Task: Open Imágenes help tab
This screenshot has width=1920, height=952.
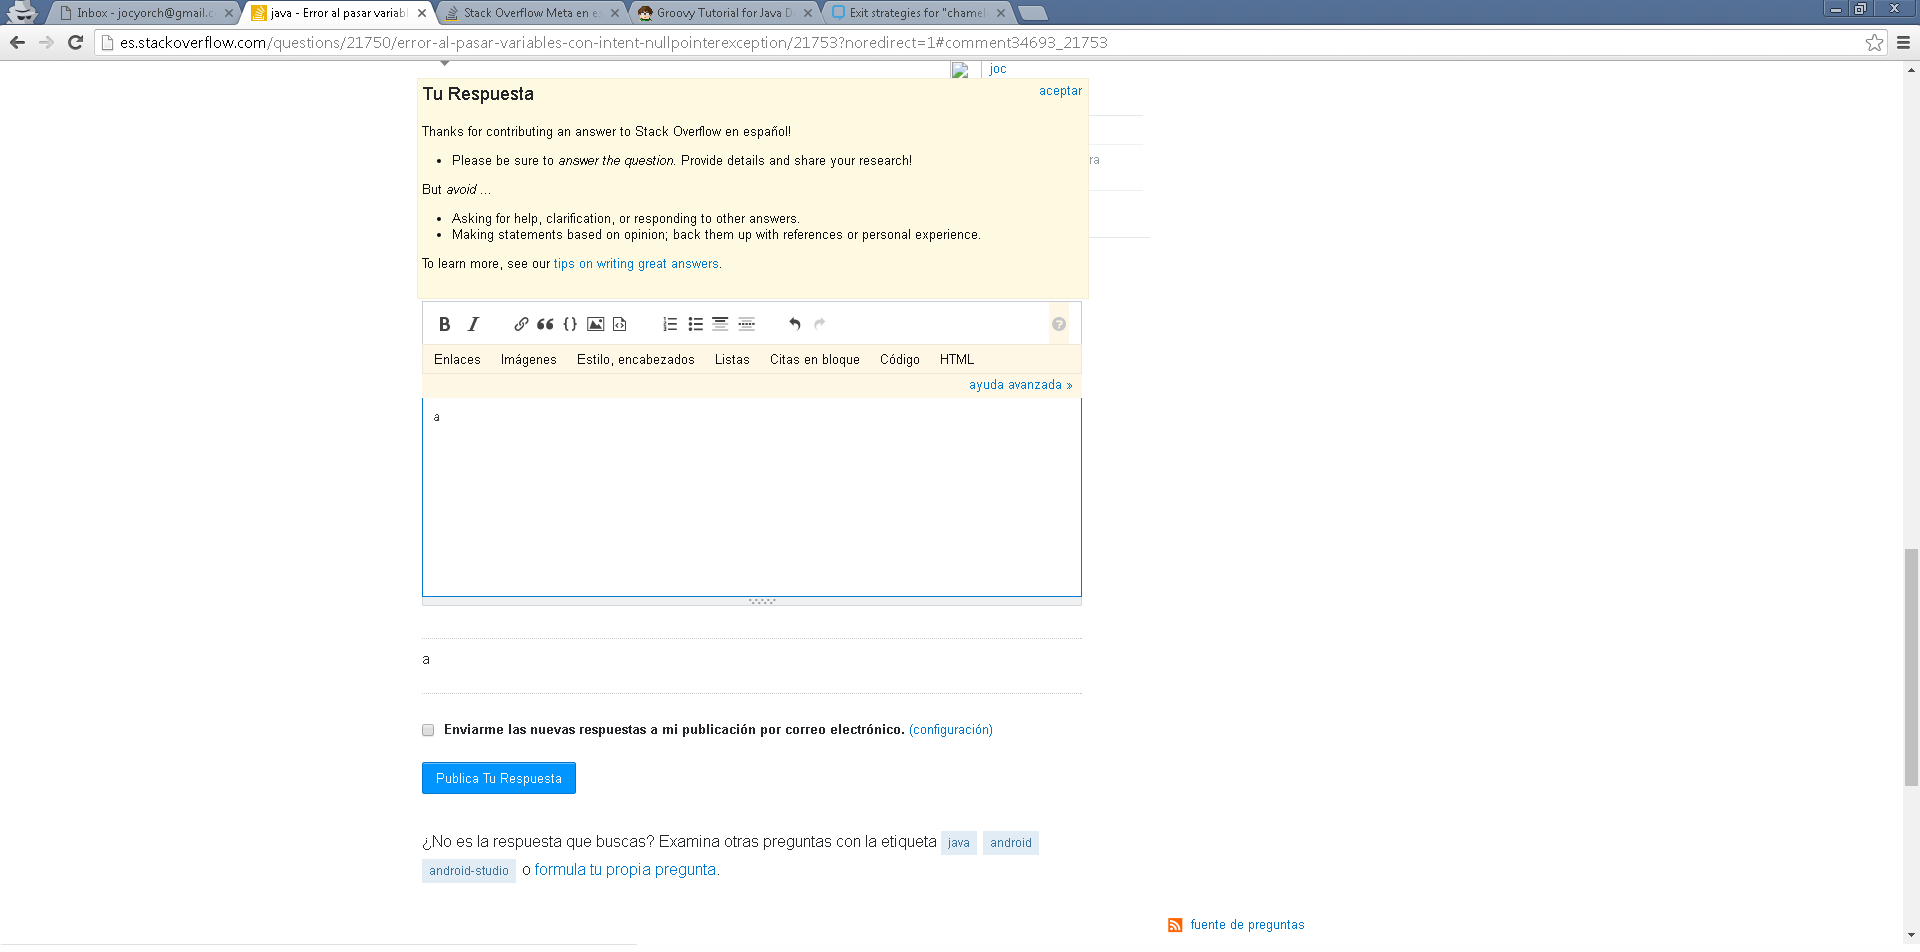Action: click(x=529, y=359)
